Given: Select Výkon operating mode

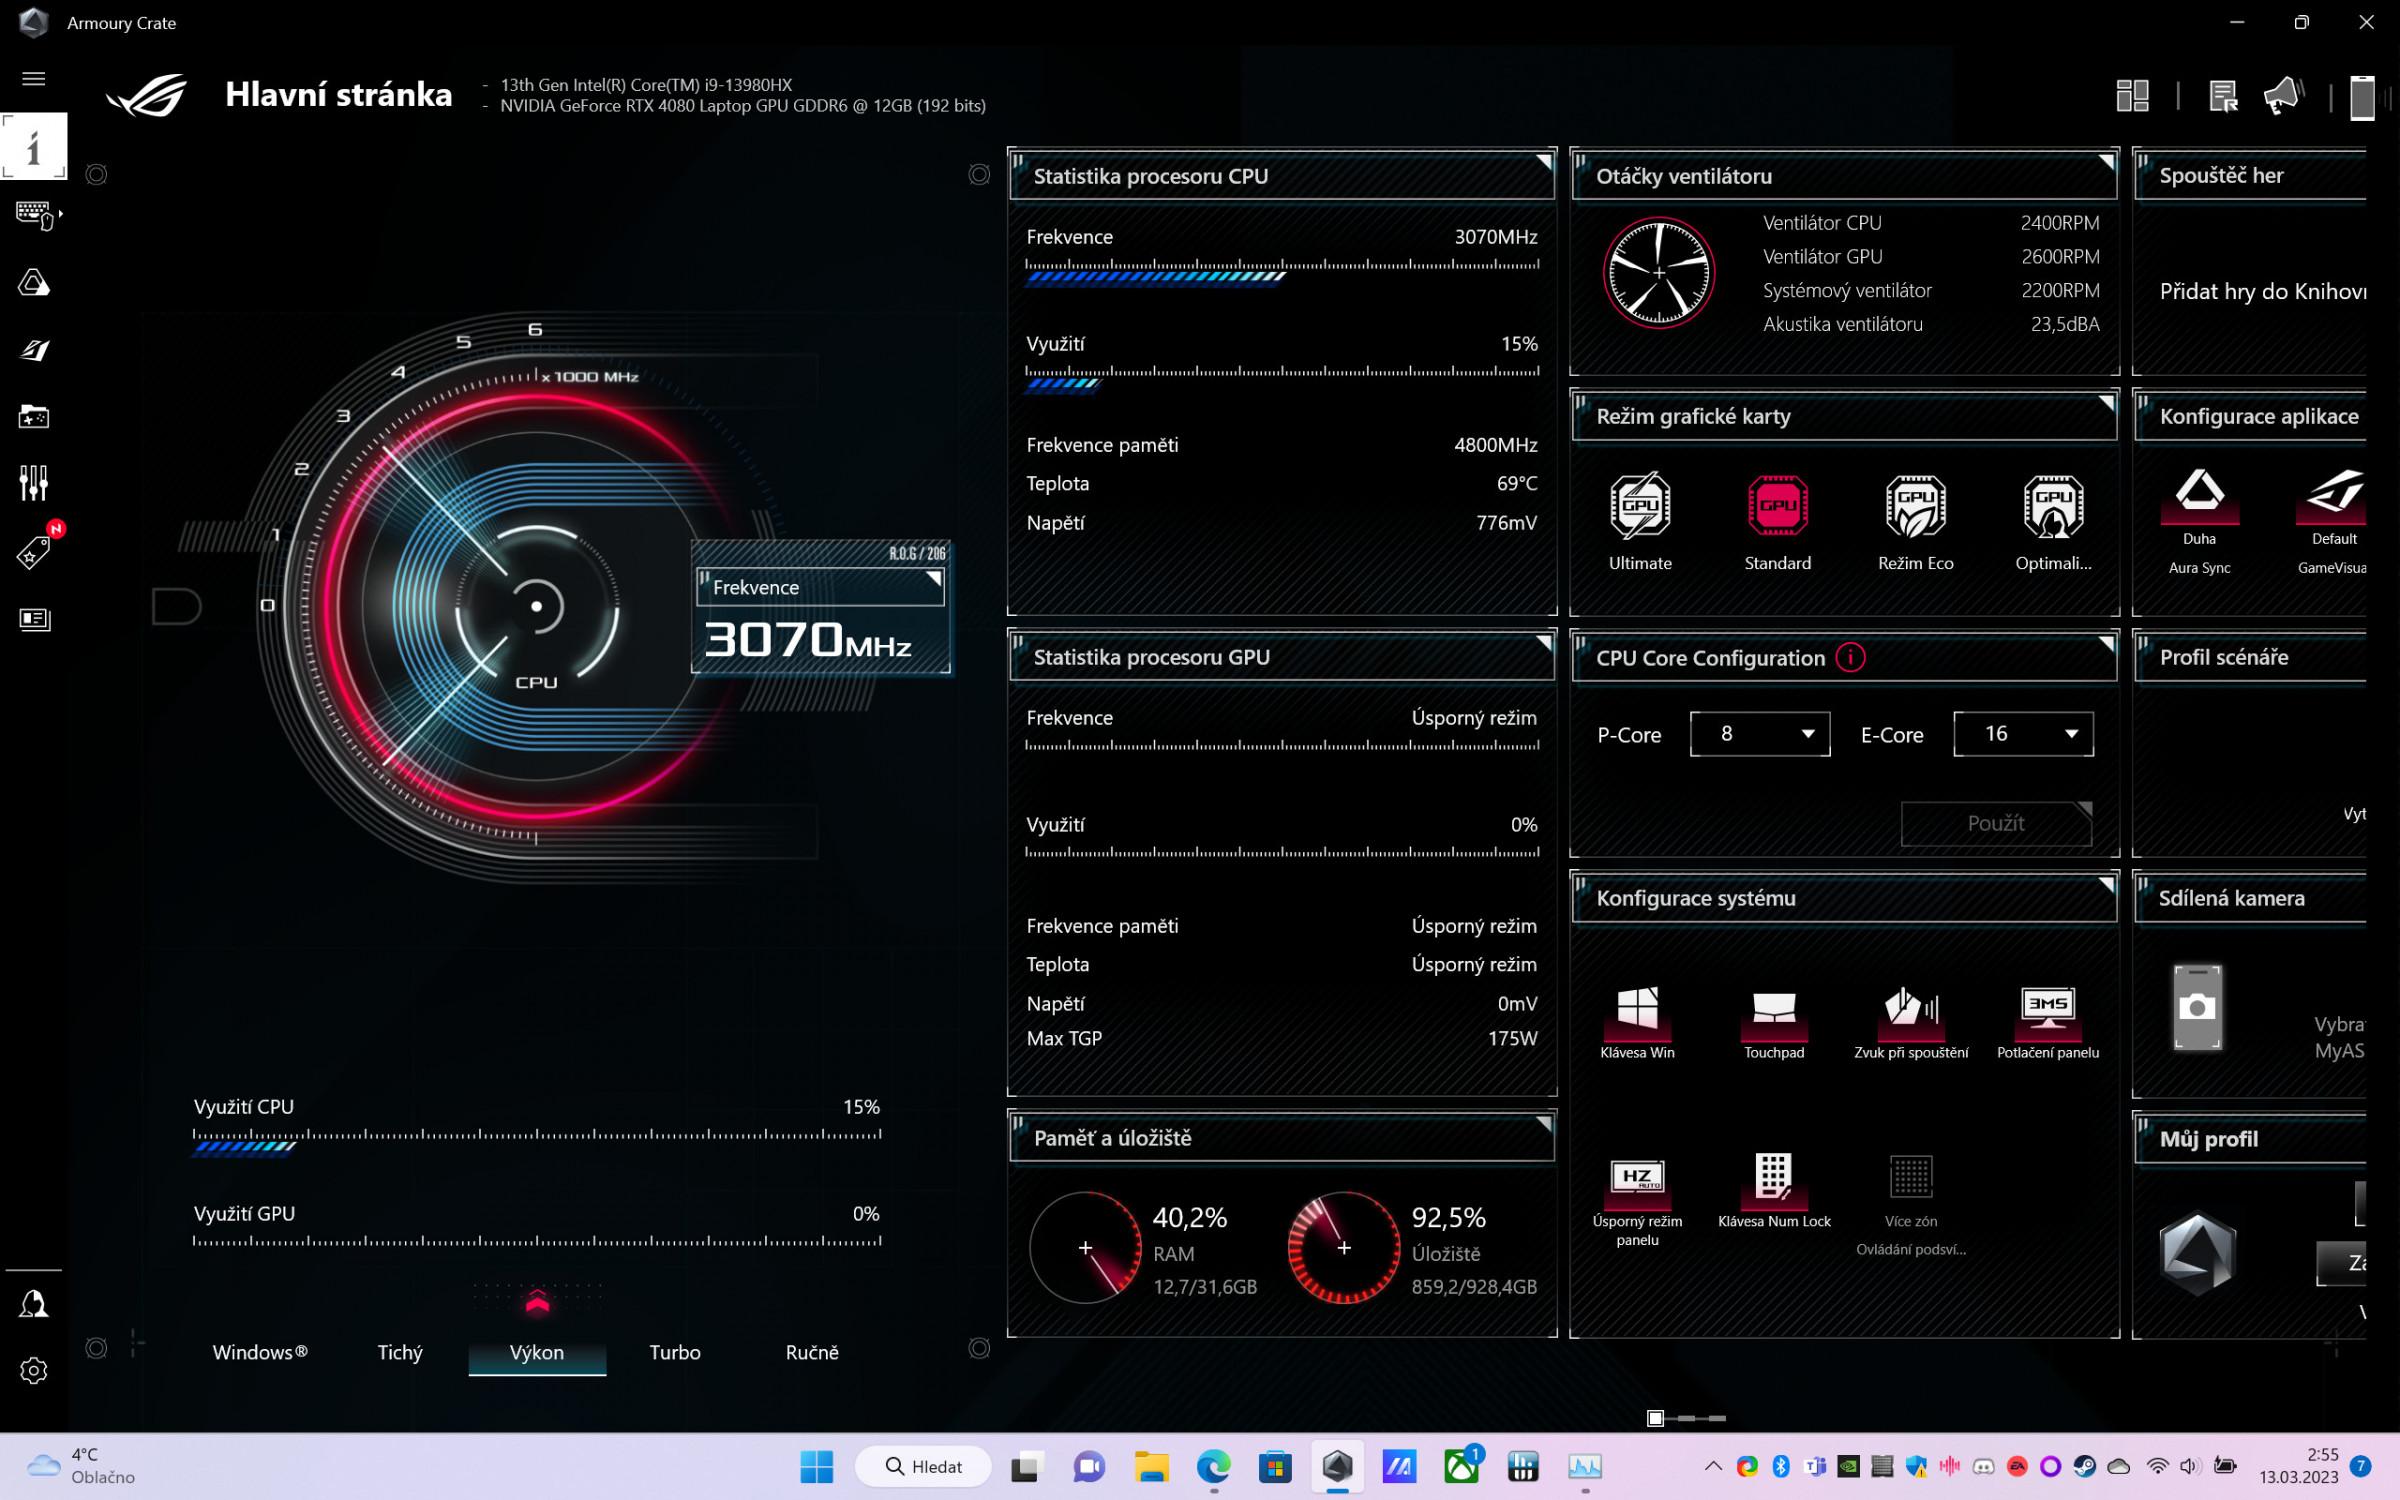Looking at the screenshot, I should [x=537, y=1352].
